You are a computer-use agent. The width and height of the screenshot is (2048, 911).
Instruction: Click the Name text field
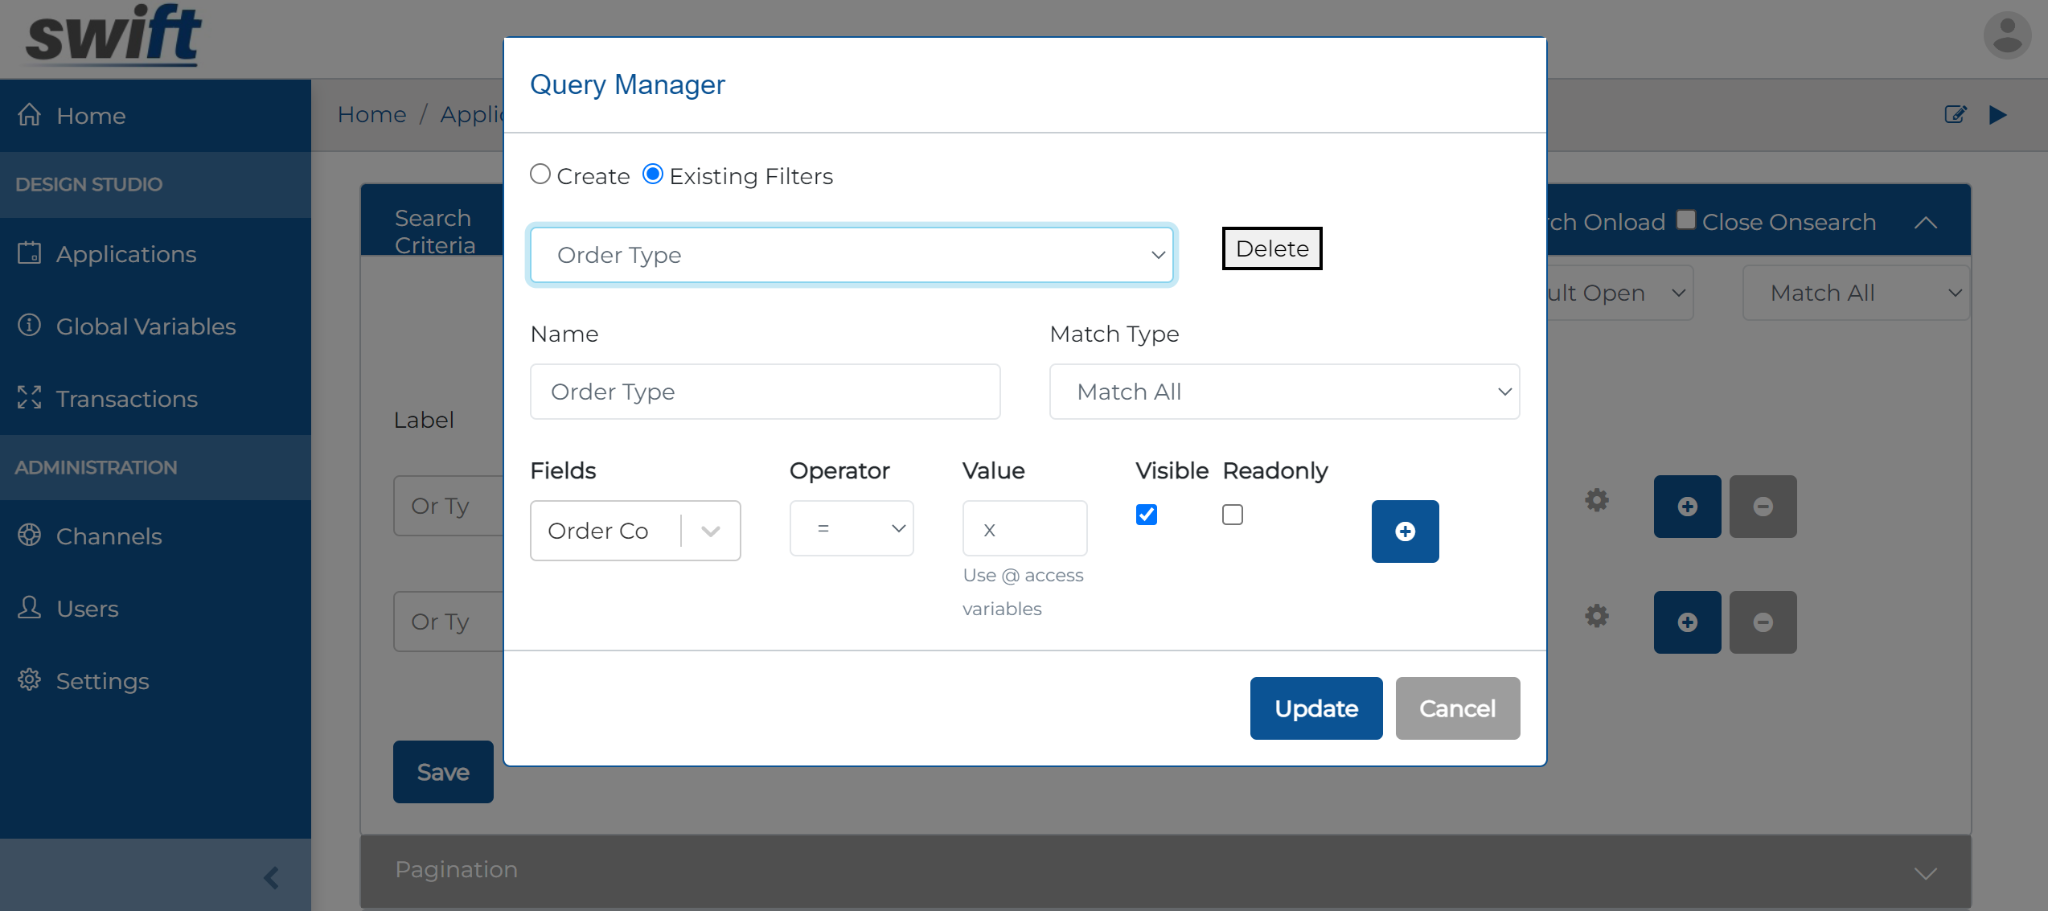pos(764,392)
